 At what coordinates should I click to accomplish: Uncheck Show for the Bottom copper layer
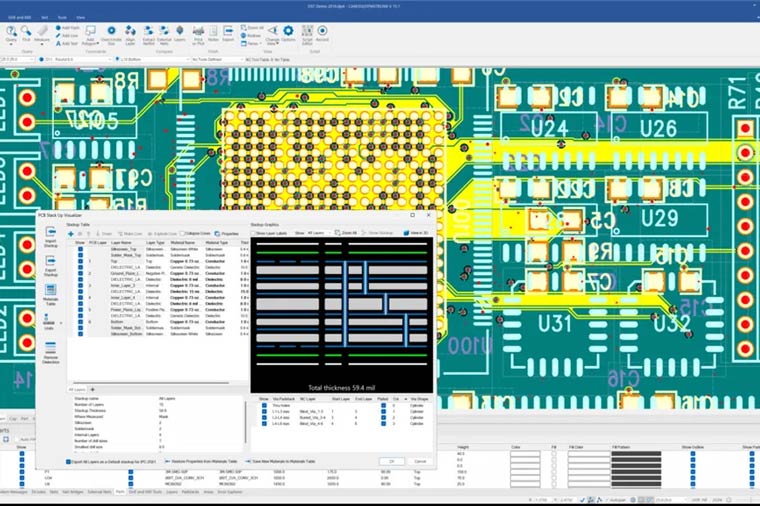tap(80, 322)
